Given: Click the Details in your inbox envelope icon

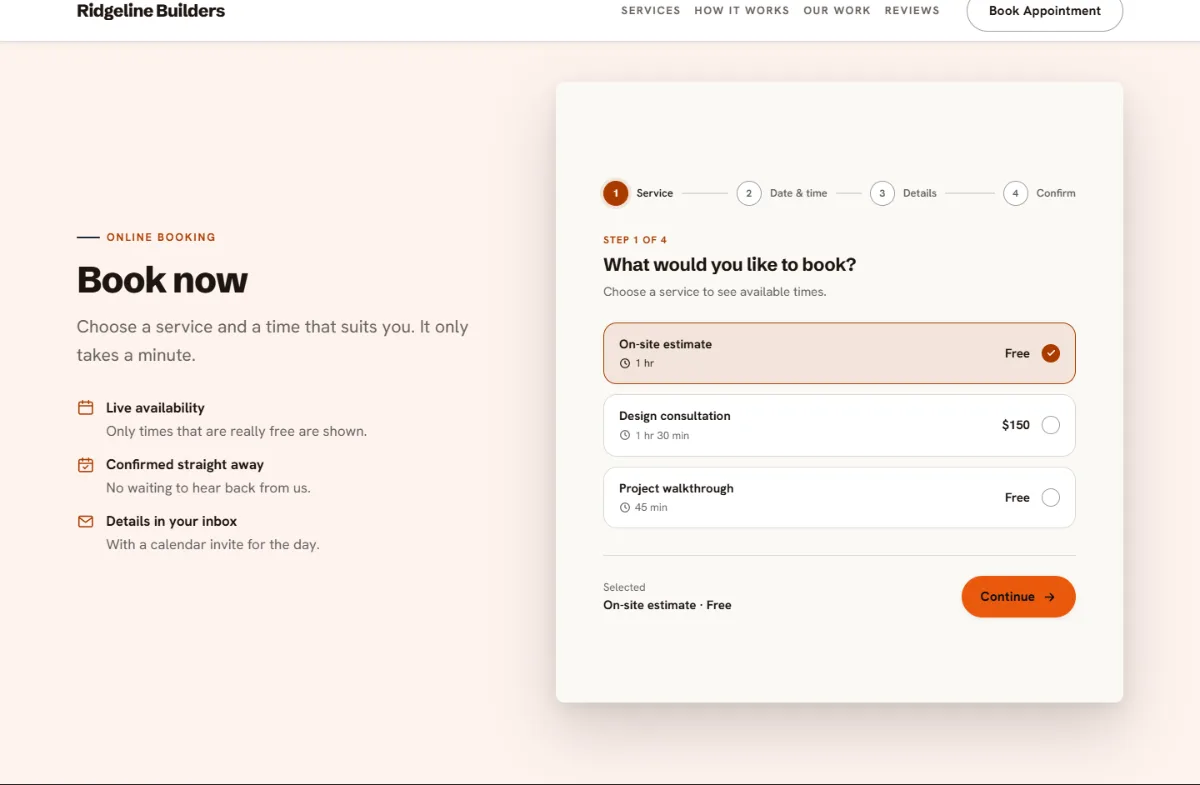Looking at the screenshot, I should coord(86,522).
